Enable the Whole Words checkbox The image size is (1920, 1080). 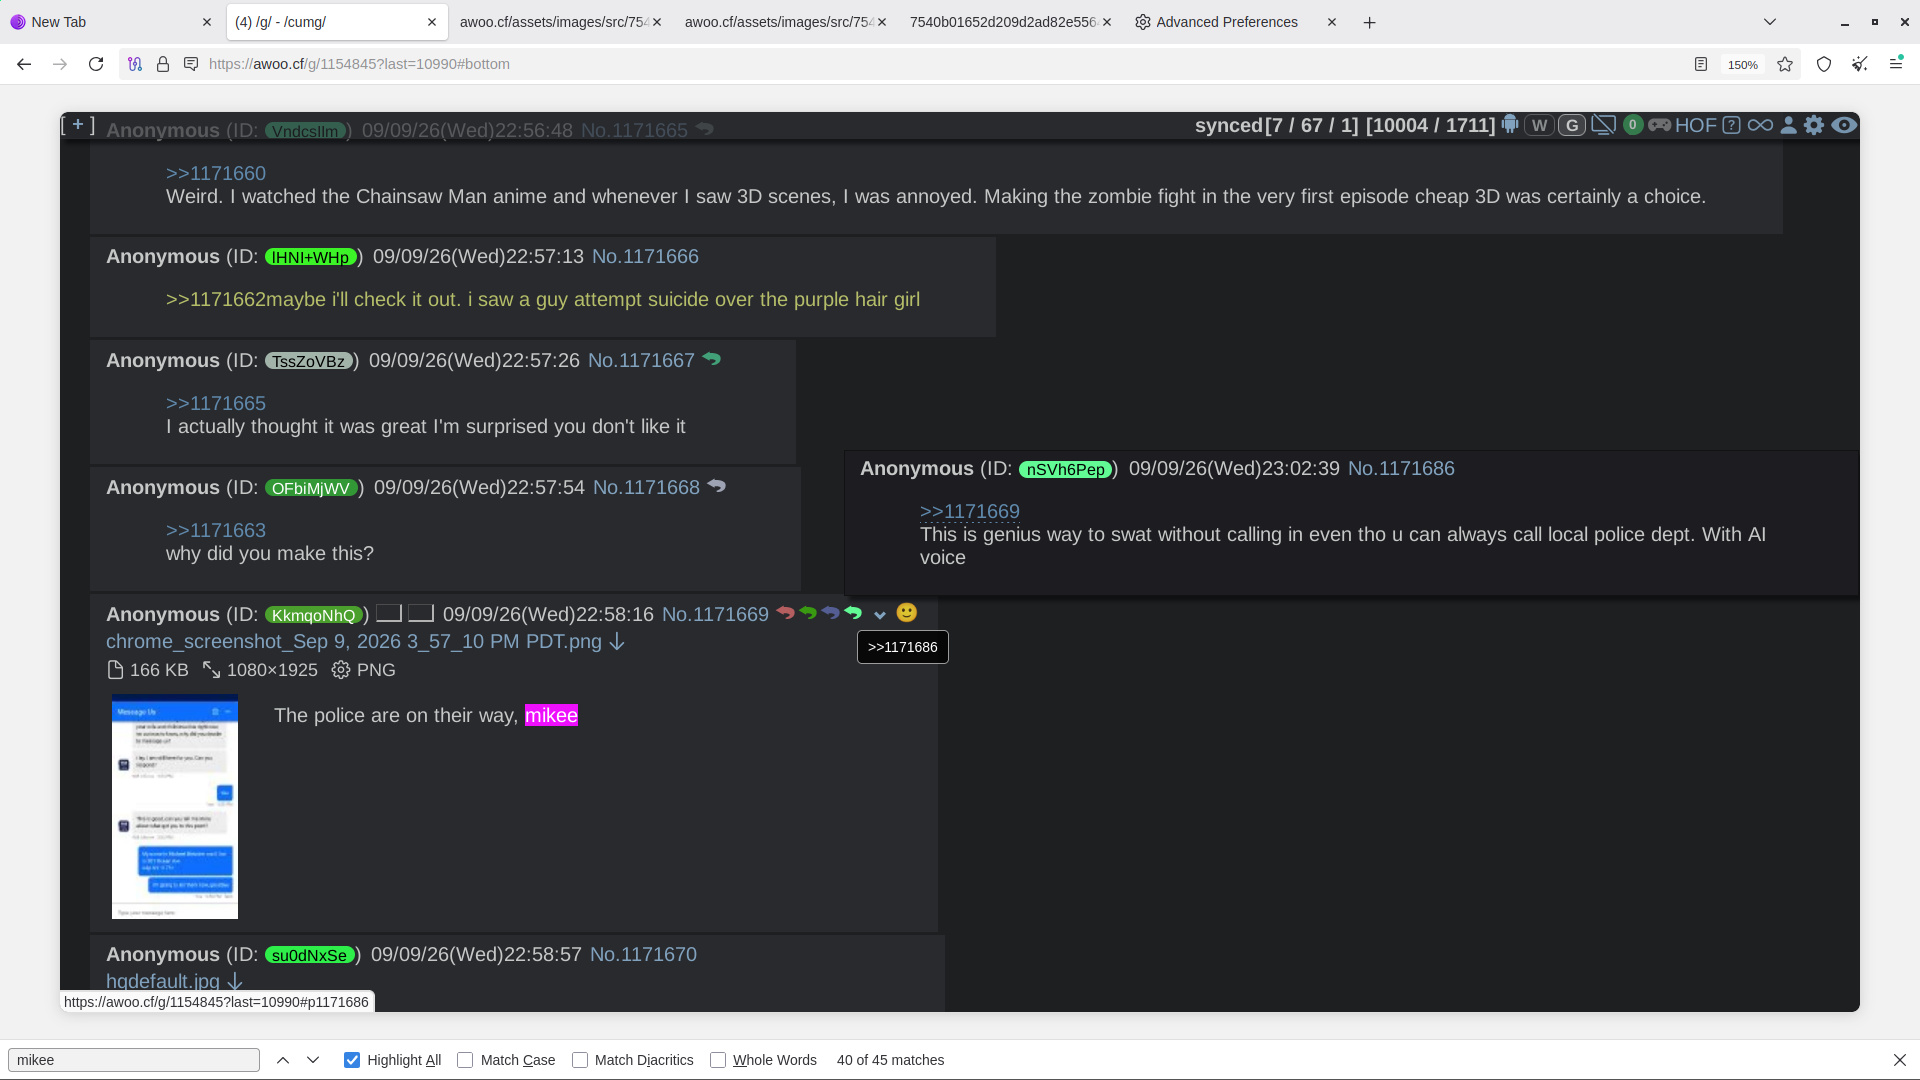(718, 1060)
